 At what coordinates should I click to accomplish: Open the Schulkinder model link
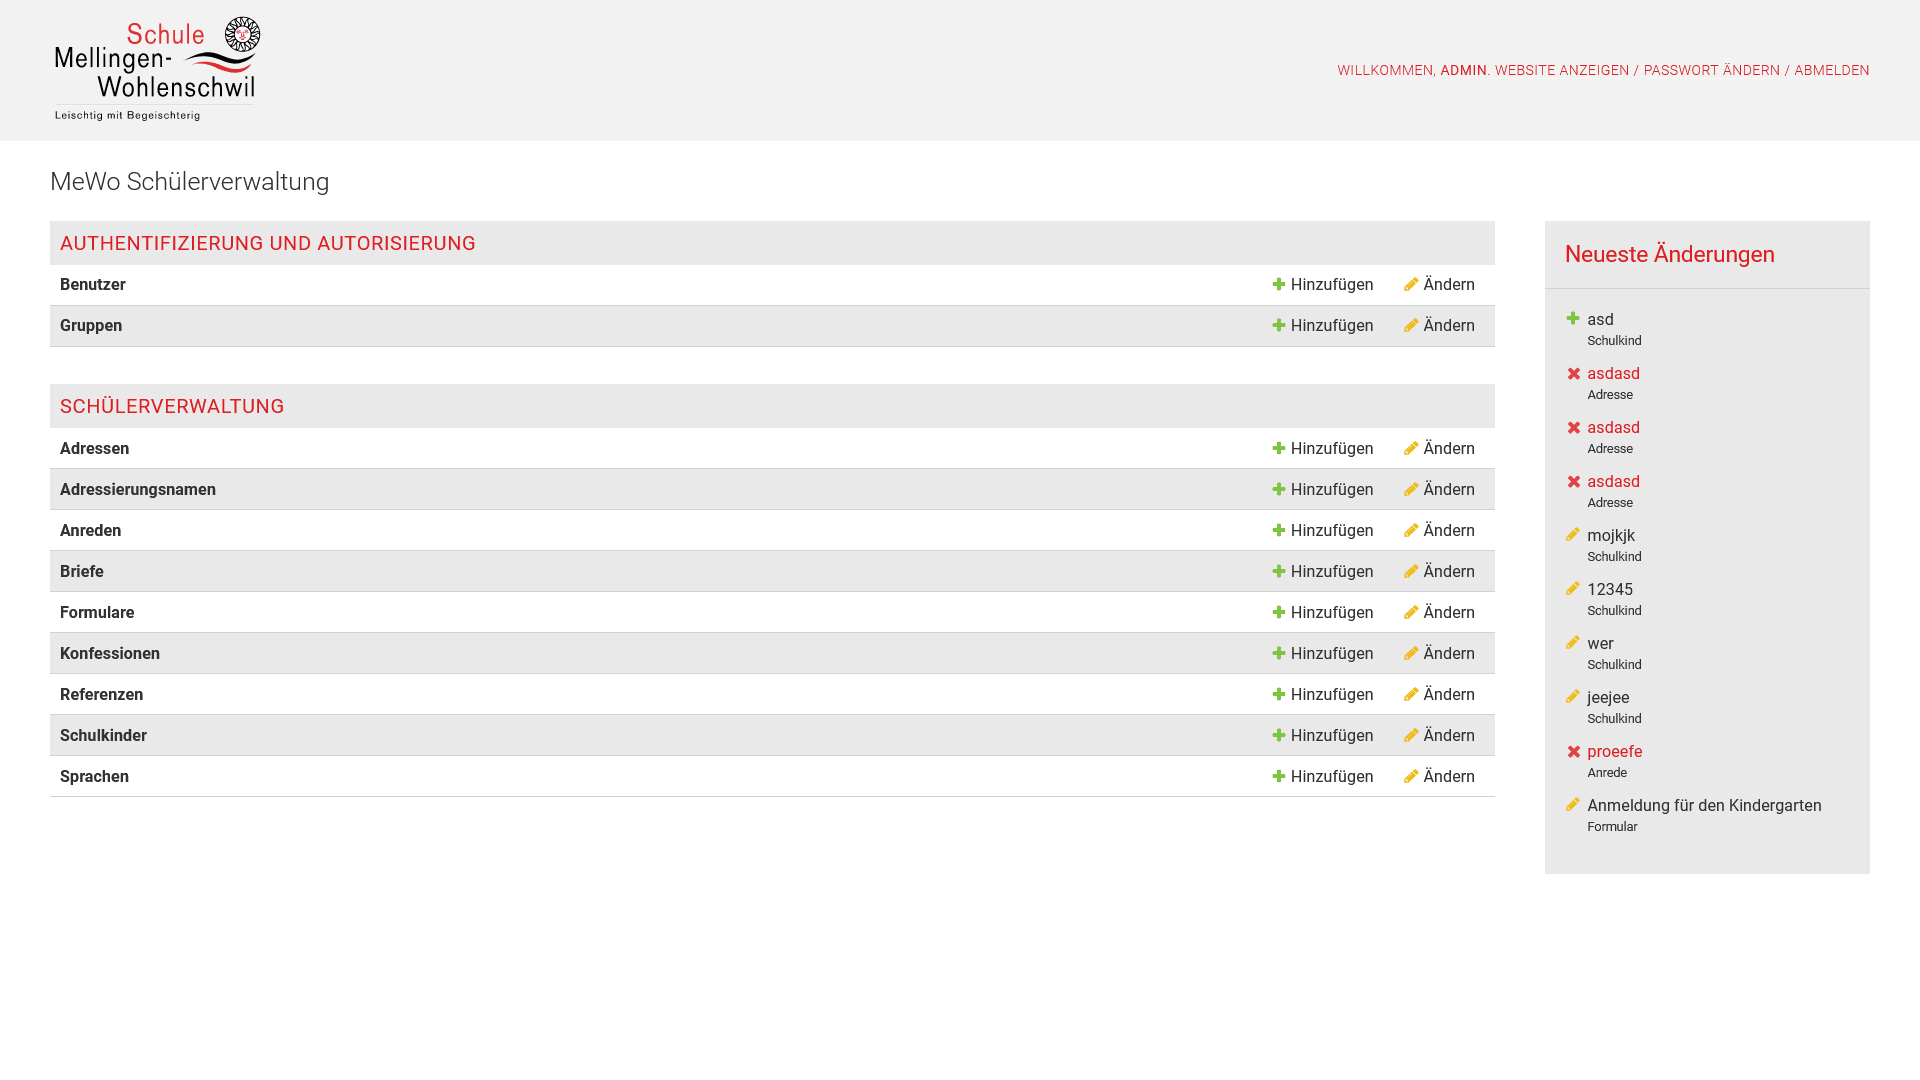tap(103, 736)
